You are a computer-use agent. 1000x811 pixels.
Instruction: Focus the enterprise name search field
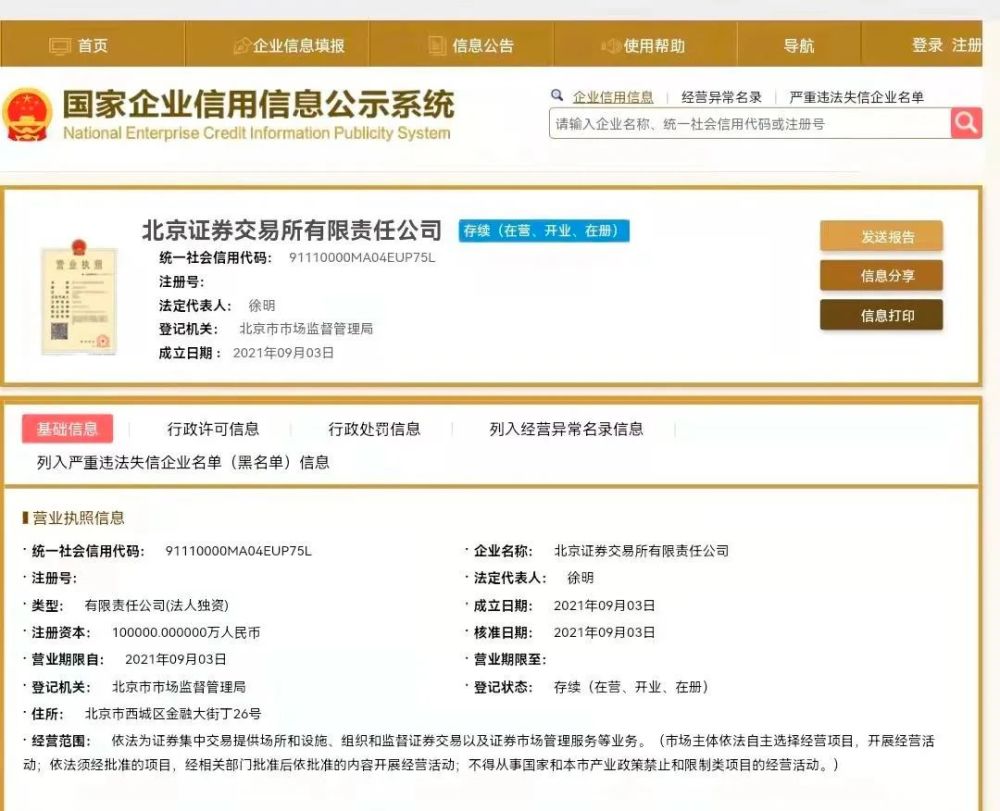click(750, 123)
